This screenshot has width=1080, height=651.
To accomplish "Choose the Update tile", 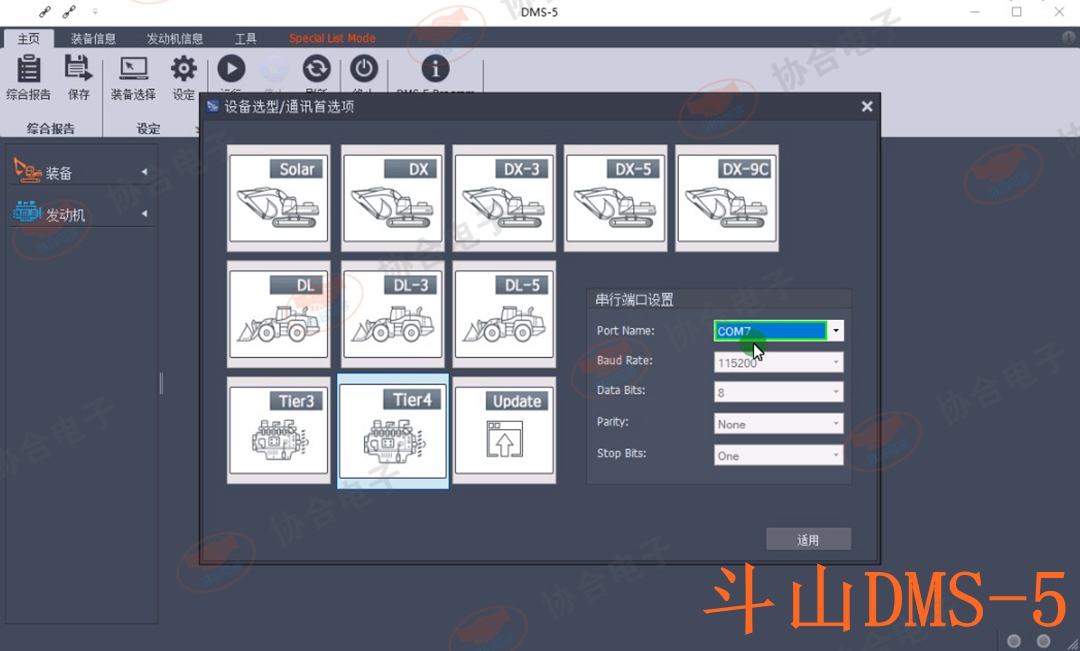I will click(504, 431).
